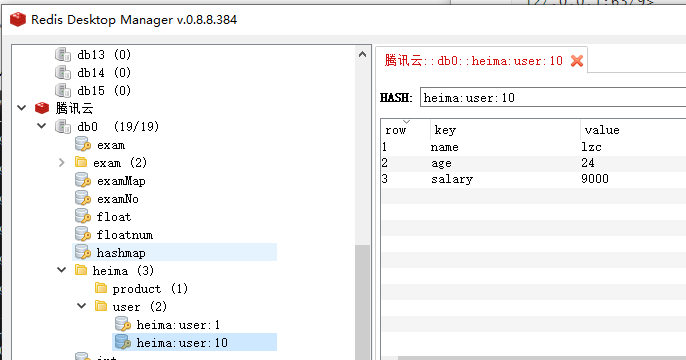Open the exam key

tap(111, 145)
